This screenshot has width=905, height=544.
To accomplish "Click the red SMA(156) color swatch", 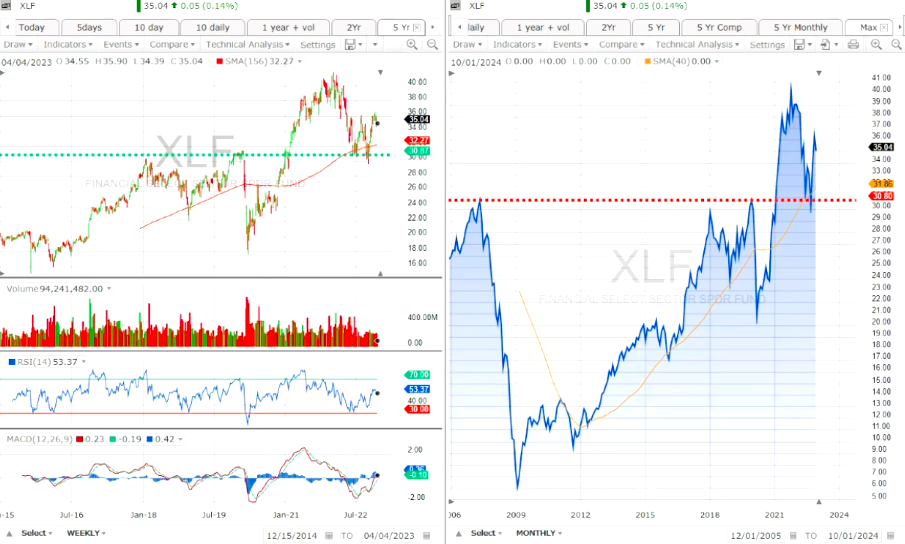I will click(219, 61).
